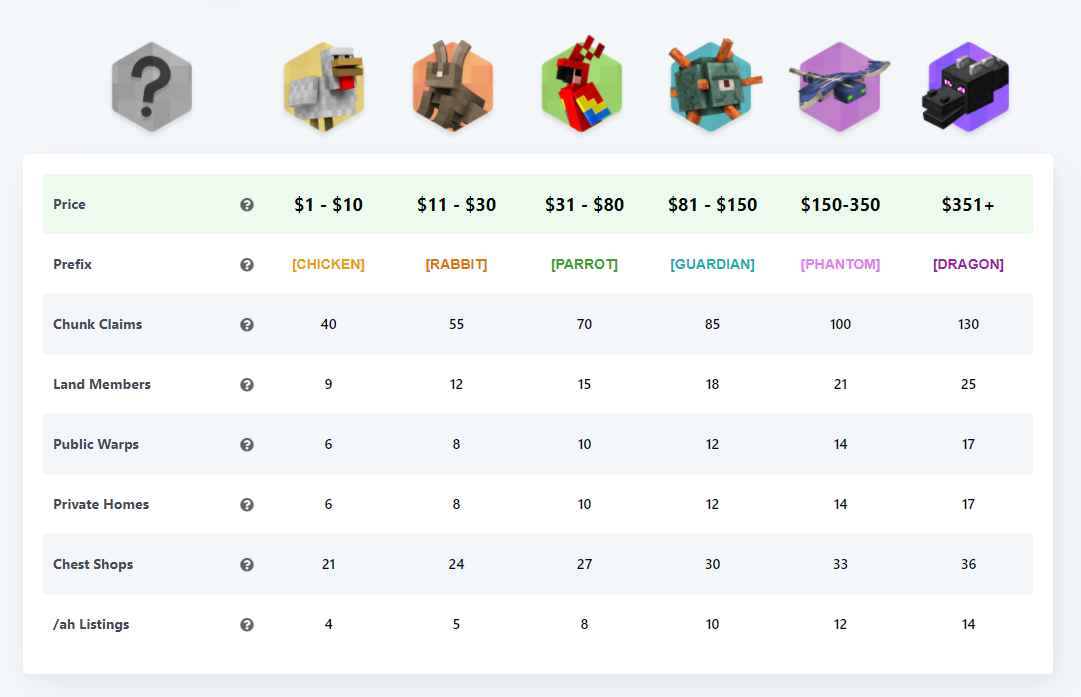Click the gray question mark hexagon icon
Screen dimensions: 1081x697
[x=152, y=86]
